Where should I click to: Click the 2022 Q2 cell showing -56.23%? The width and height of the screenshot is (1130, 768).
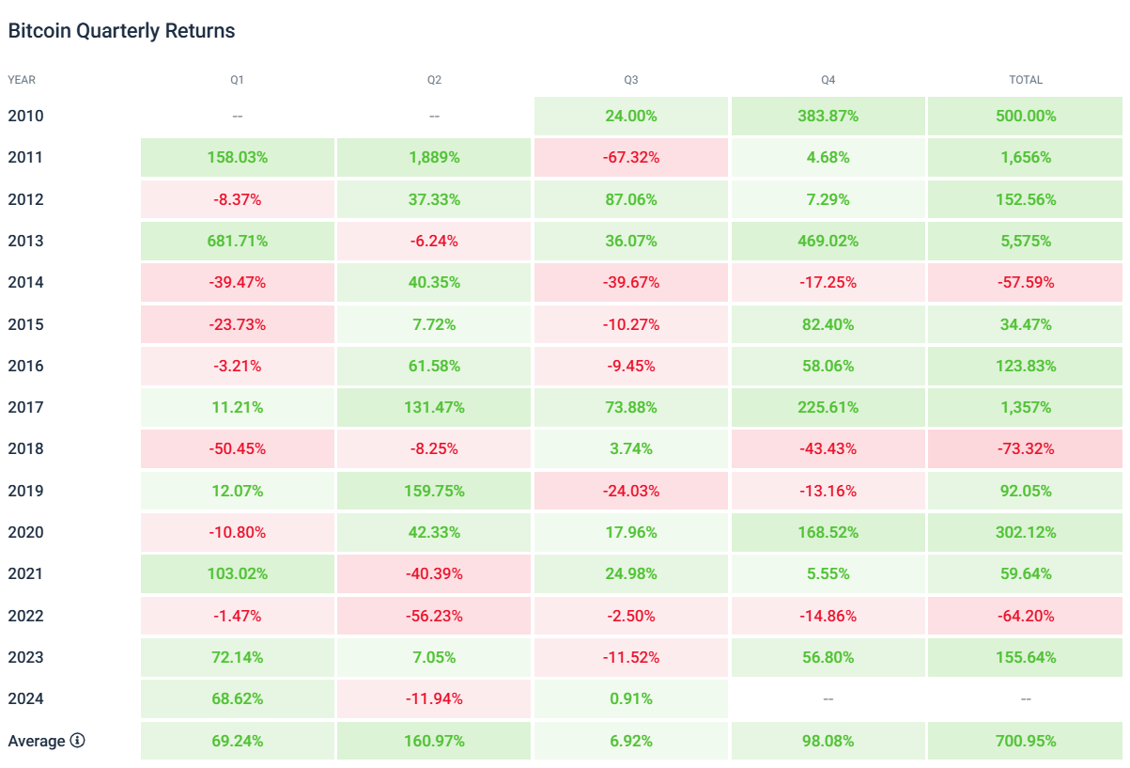point(434,616)
